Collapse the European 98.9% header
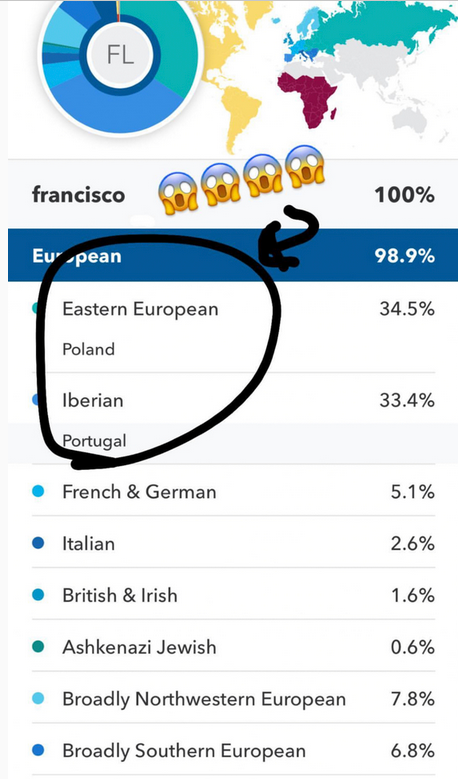Viewport: 458px width, 779px height. [x=232, y=256]
